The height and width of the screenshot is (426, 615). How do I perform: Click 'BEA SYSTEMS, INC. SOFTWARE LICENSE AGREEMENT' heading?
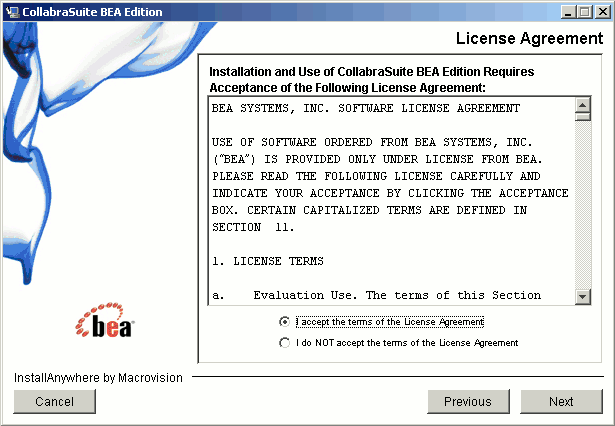(x=366, y=108)
